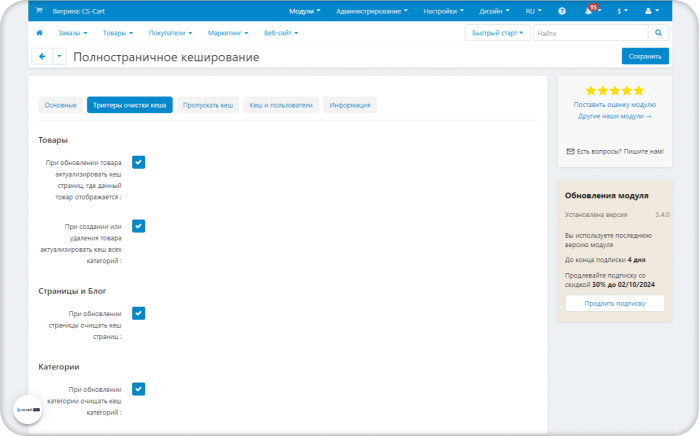Open the home dashboard icon
Screen dimensions: 700x436
tap(39, 33)
